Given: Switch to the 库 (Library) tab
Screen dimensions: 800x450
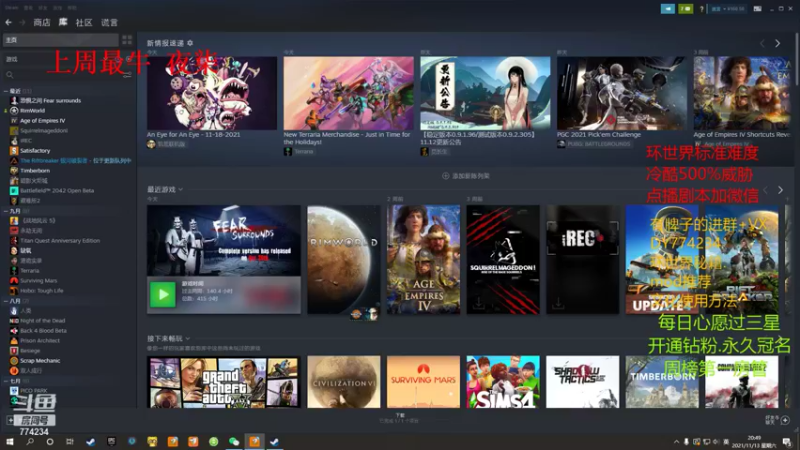Looking at the screenshot, I should click(63, 22).
